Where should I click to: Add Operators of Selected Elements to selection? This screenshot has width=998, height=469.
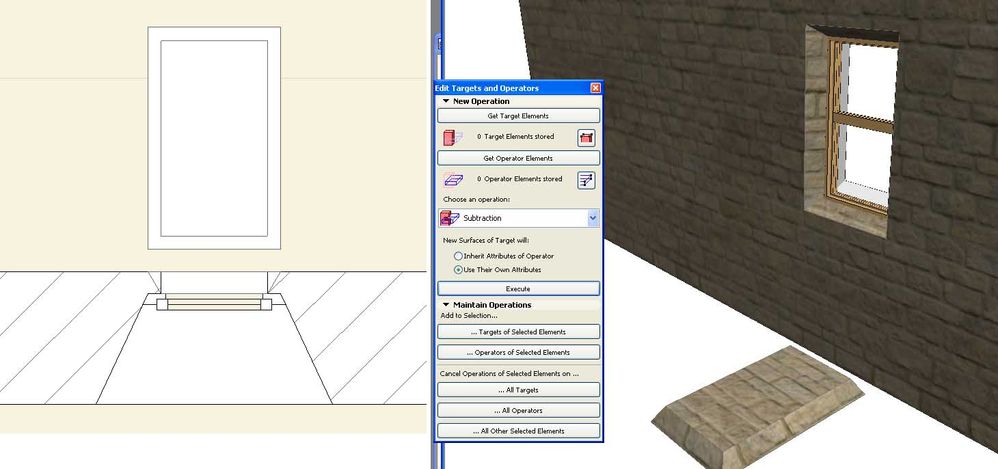pos(518,352)
